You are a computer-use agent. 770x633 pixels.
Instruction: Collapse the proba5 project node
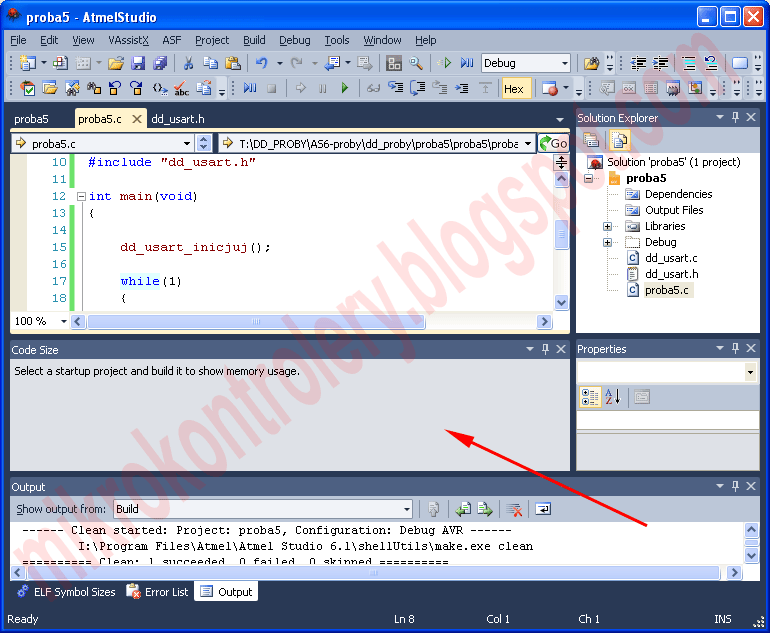(x=588, y=178)
